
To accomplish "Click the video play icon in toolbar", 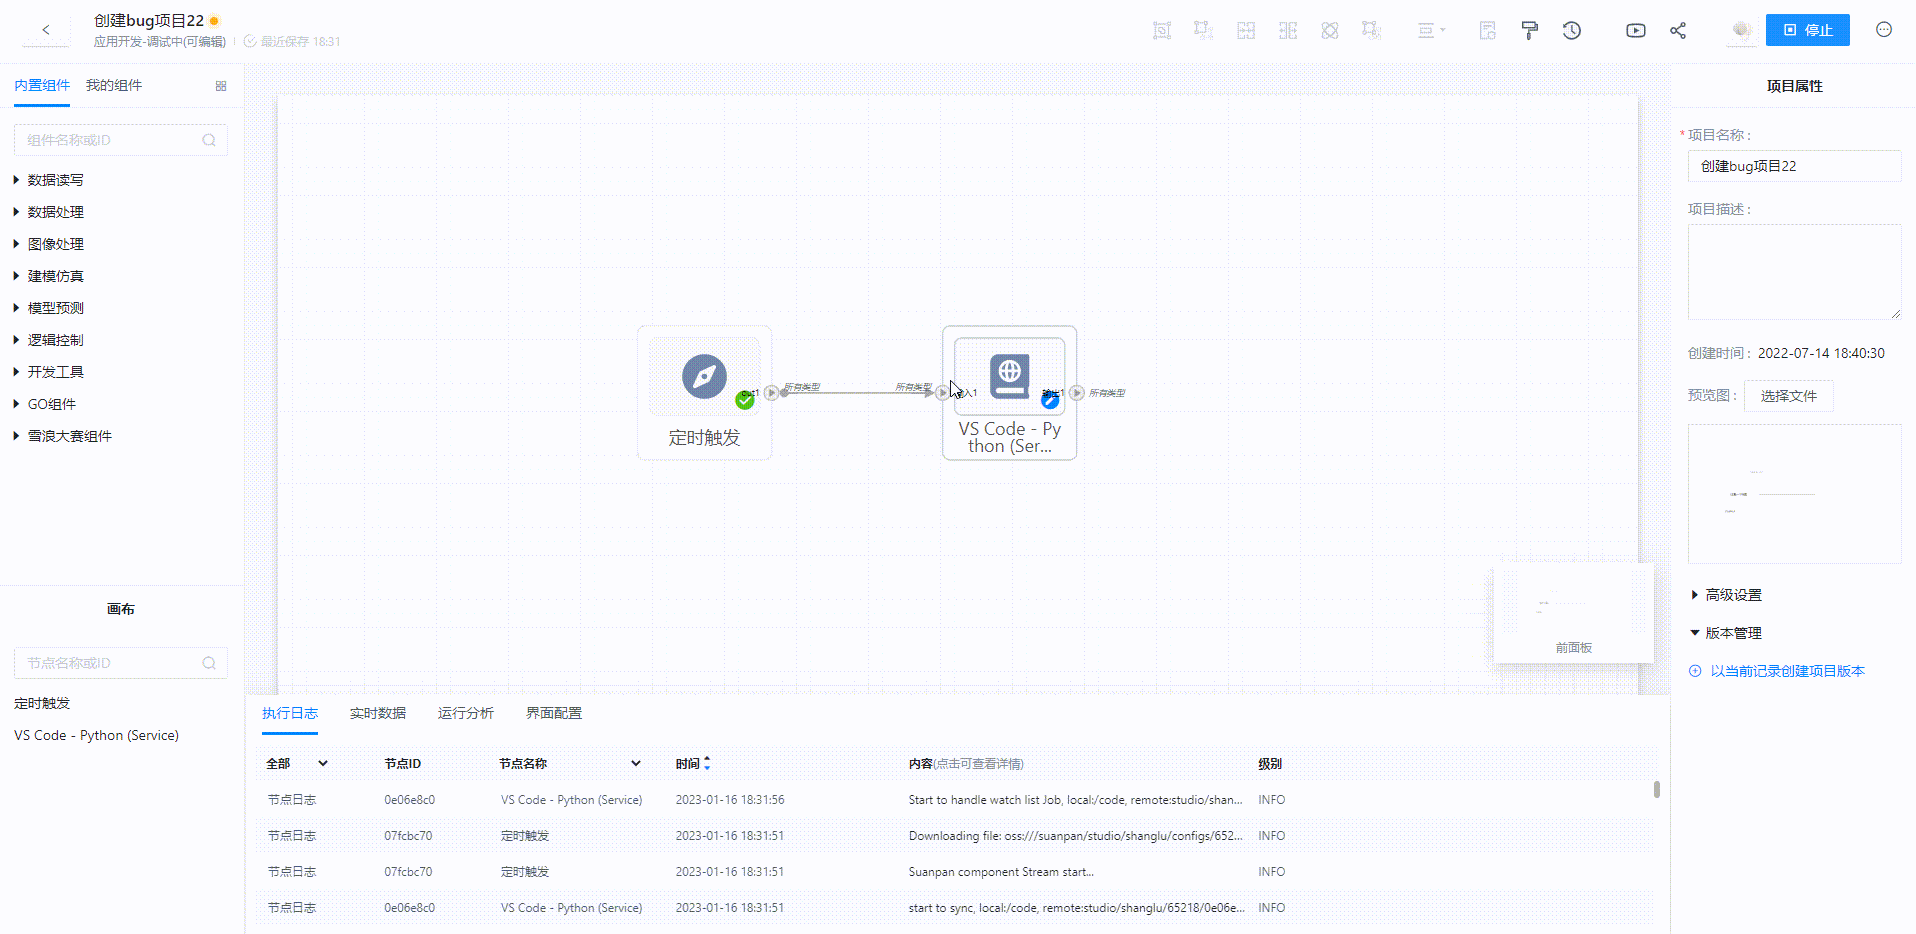I will coord(1635,30).
